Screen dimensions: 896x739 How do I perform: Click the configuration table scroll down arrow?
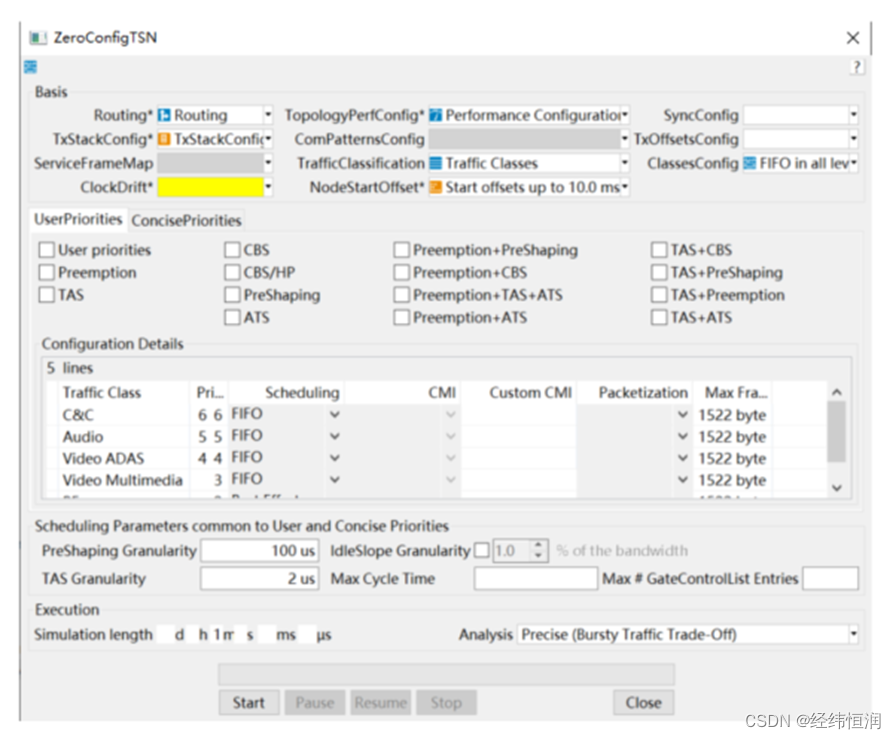[x=837, y=488]
